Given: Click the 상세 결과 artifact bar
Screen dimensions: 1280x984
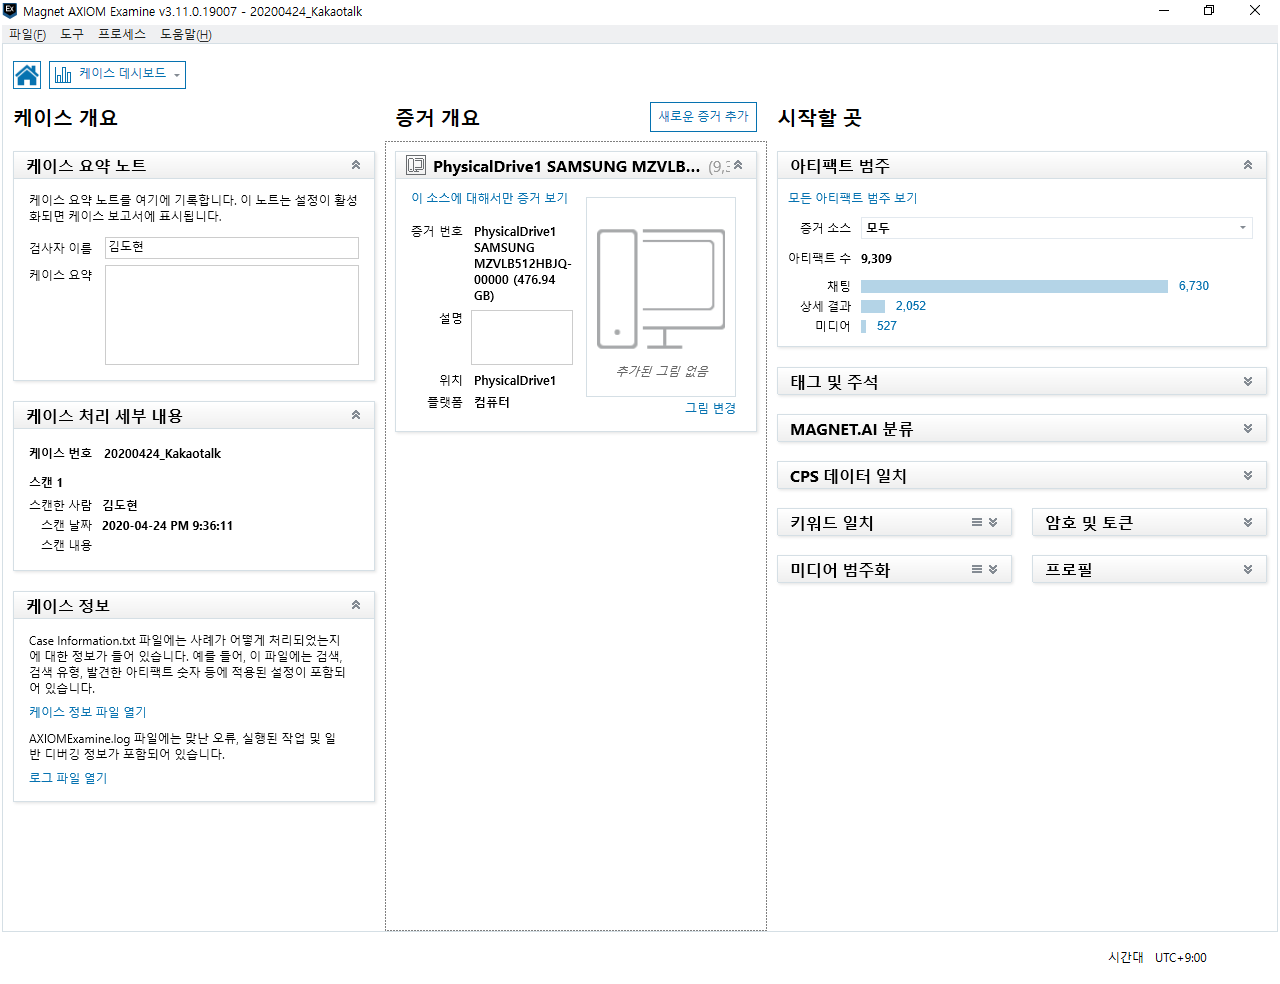Looking at the screenshot, I should (873, 306).
